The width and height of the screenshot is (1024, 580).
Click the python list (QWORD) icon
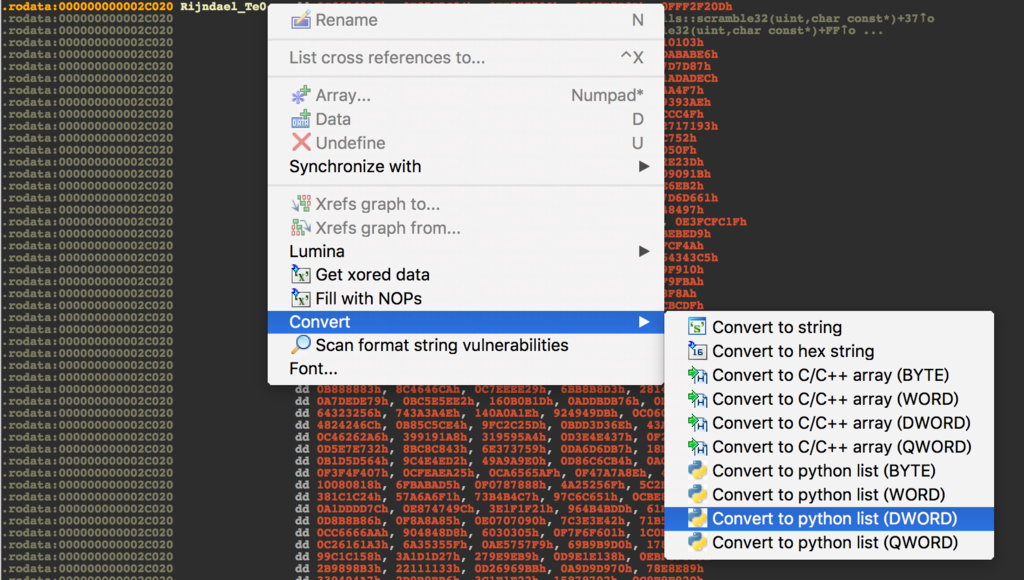pos(697,542)
